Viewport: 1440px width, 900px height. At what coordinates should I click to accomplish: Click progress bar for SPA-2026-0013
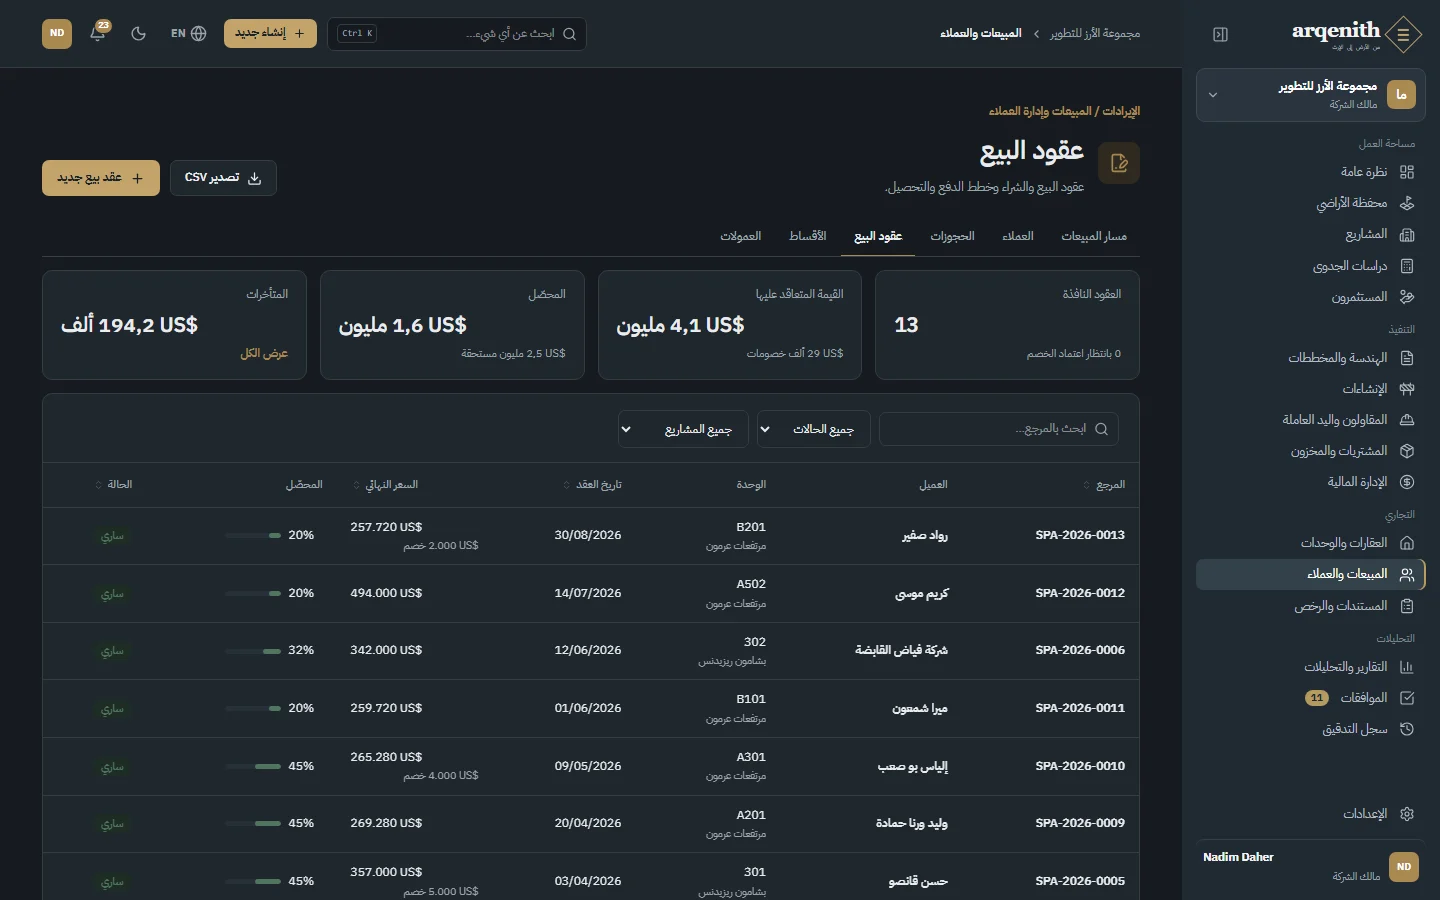pyautogui.click(x=253, y=536)
